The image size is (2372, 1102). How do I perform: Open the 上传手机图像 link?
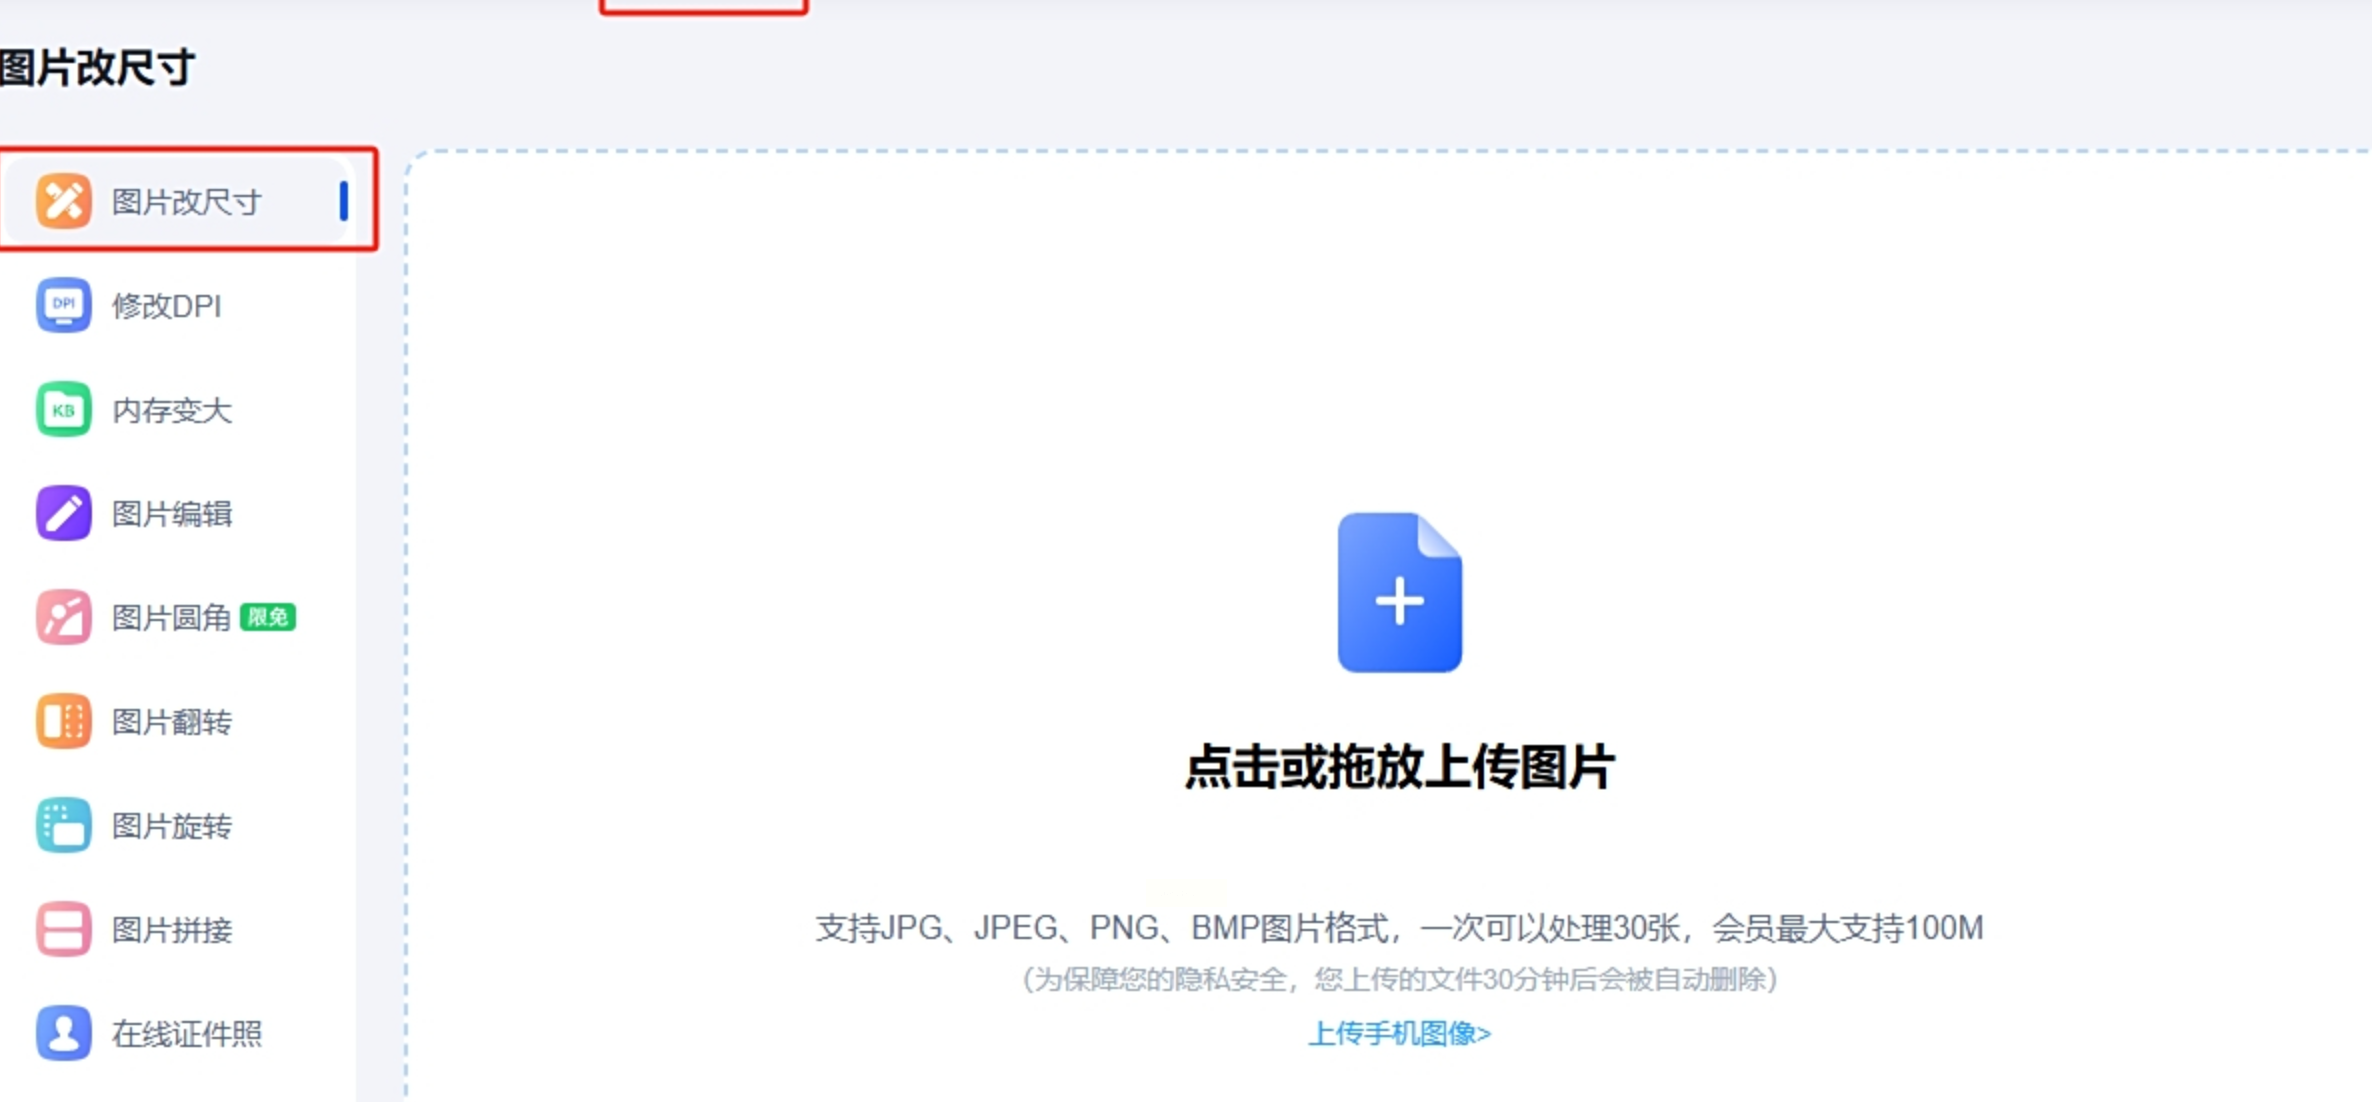pyautogui.click(x=1399, y=1033)
